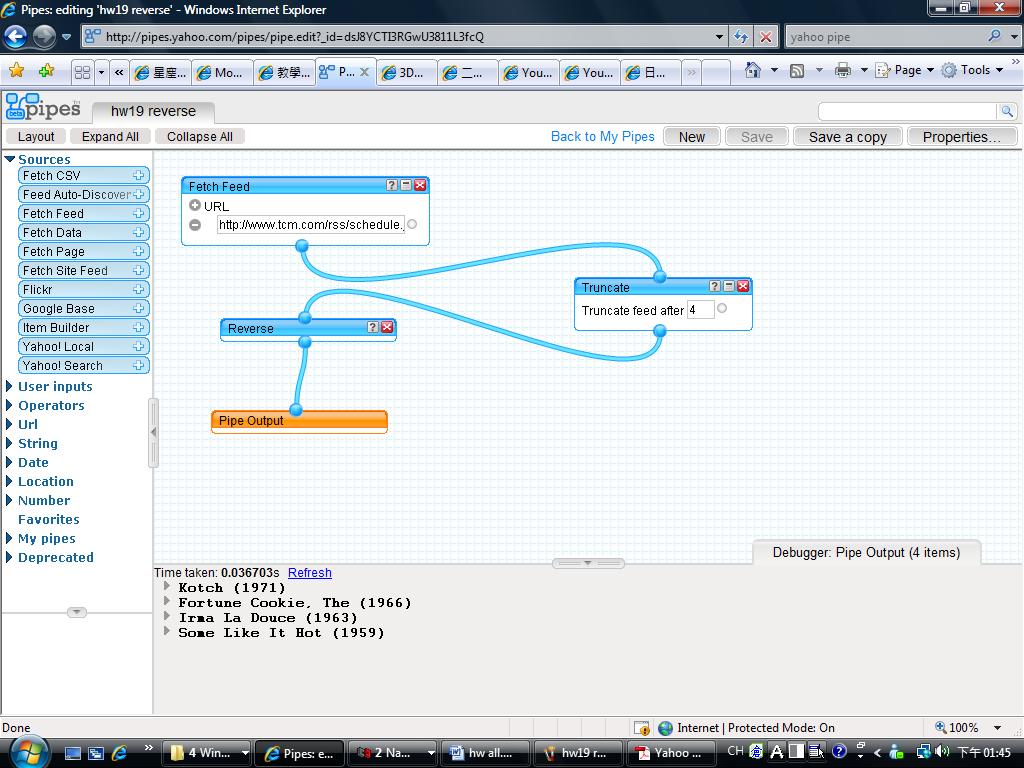Add the Yahoo! Local source via its plus icon
The height and width of the screenshot is (768, 1024).
click(x=138, y=345)
